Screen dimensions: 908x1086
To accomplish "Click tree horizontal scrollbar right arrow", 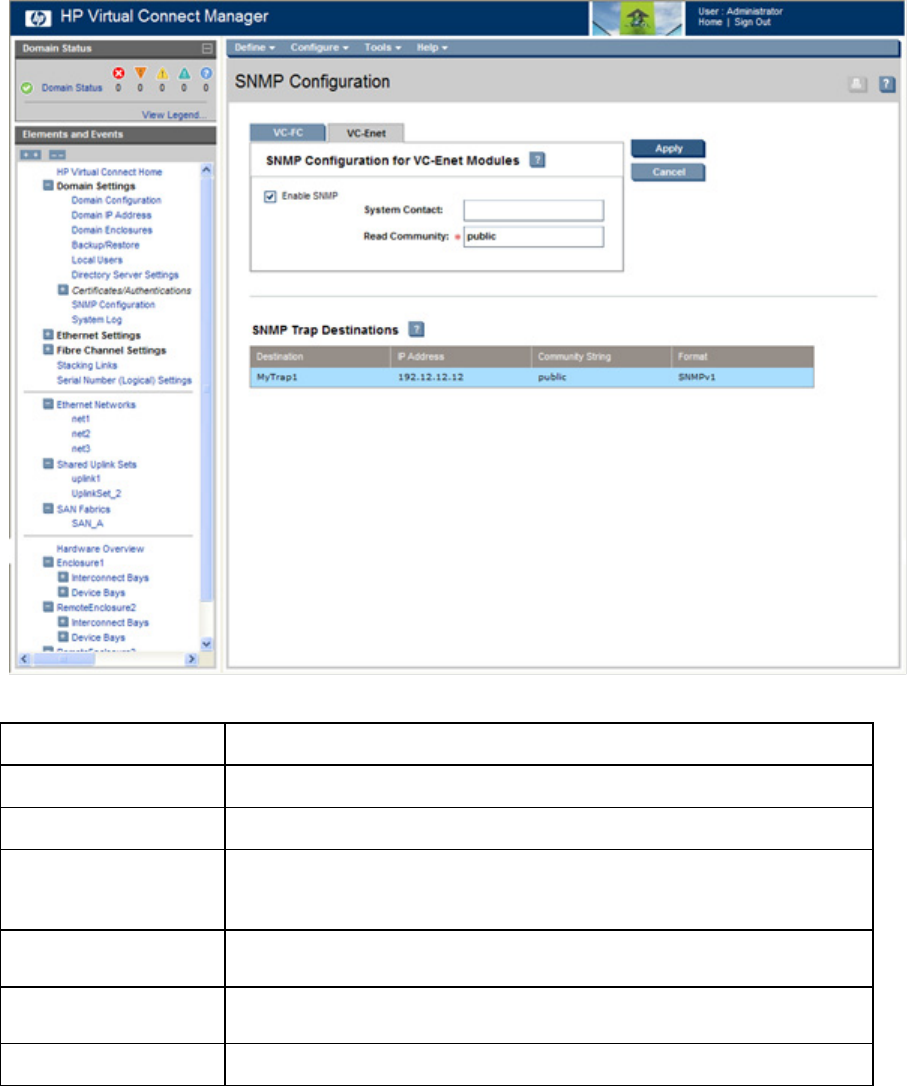I will click(x=192, y=659).
